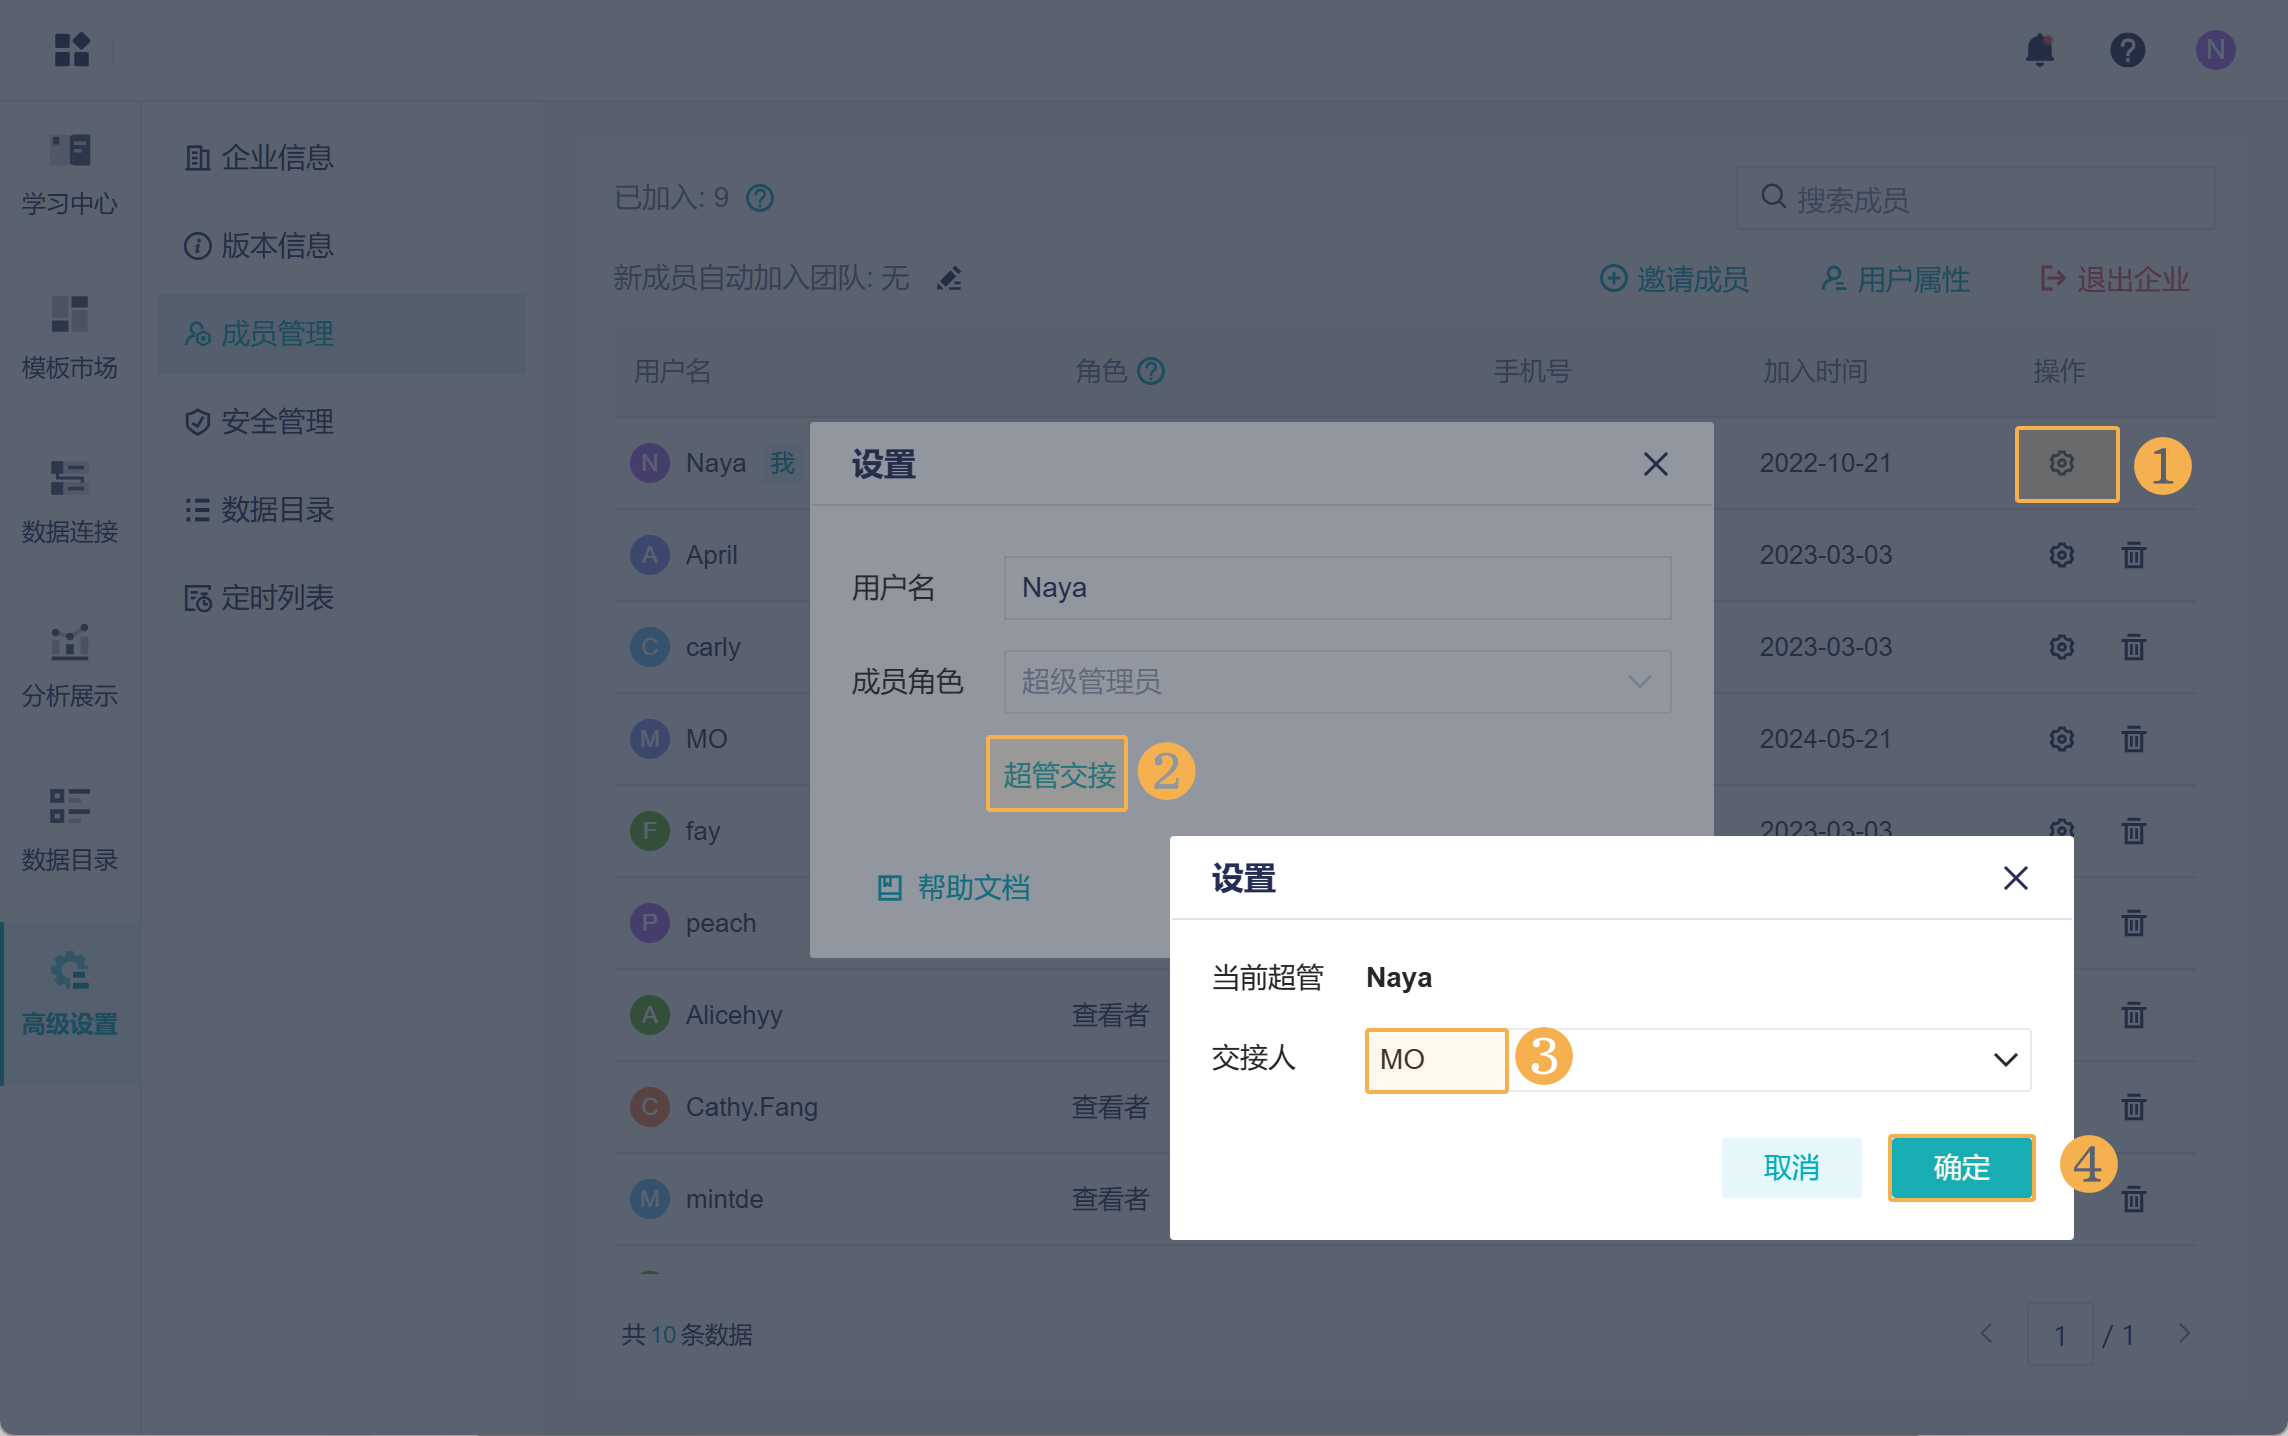2288x1436 pixels.
Task: Click the notification bell icon
Action: [2039, 49]
